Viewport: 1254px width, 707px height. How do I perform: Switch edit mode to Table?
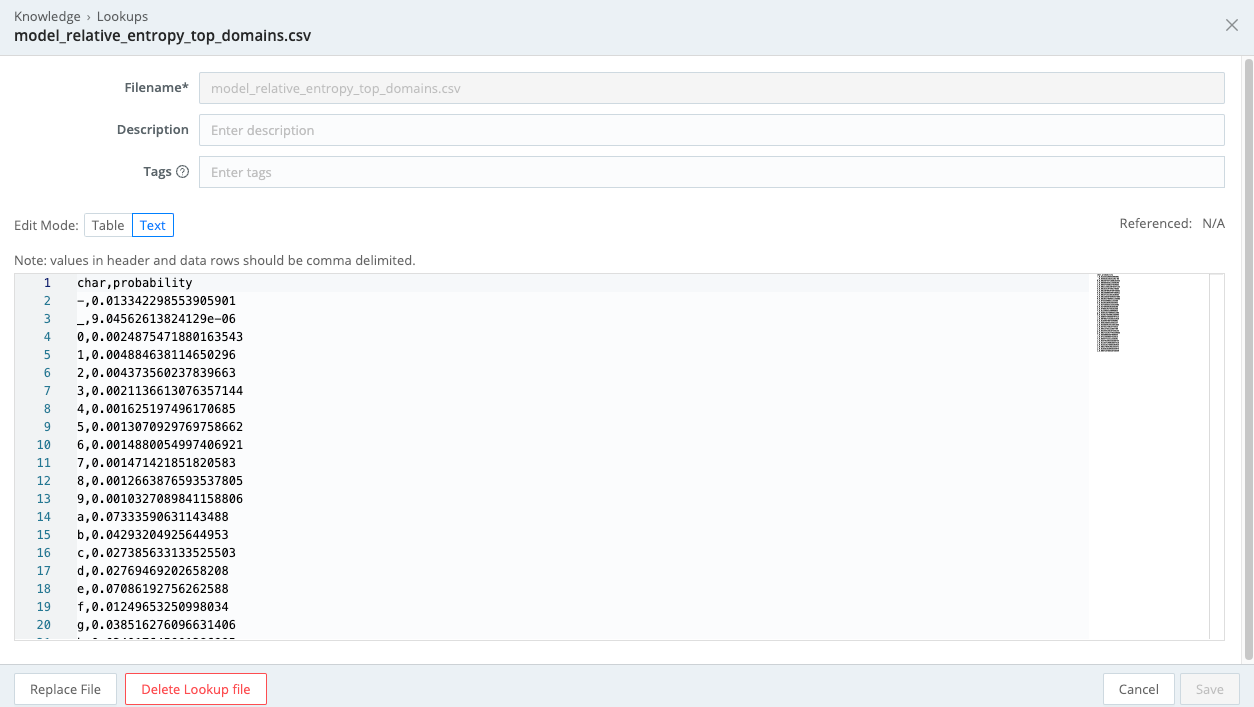108,225
